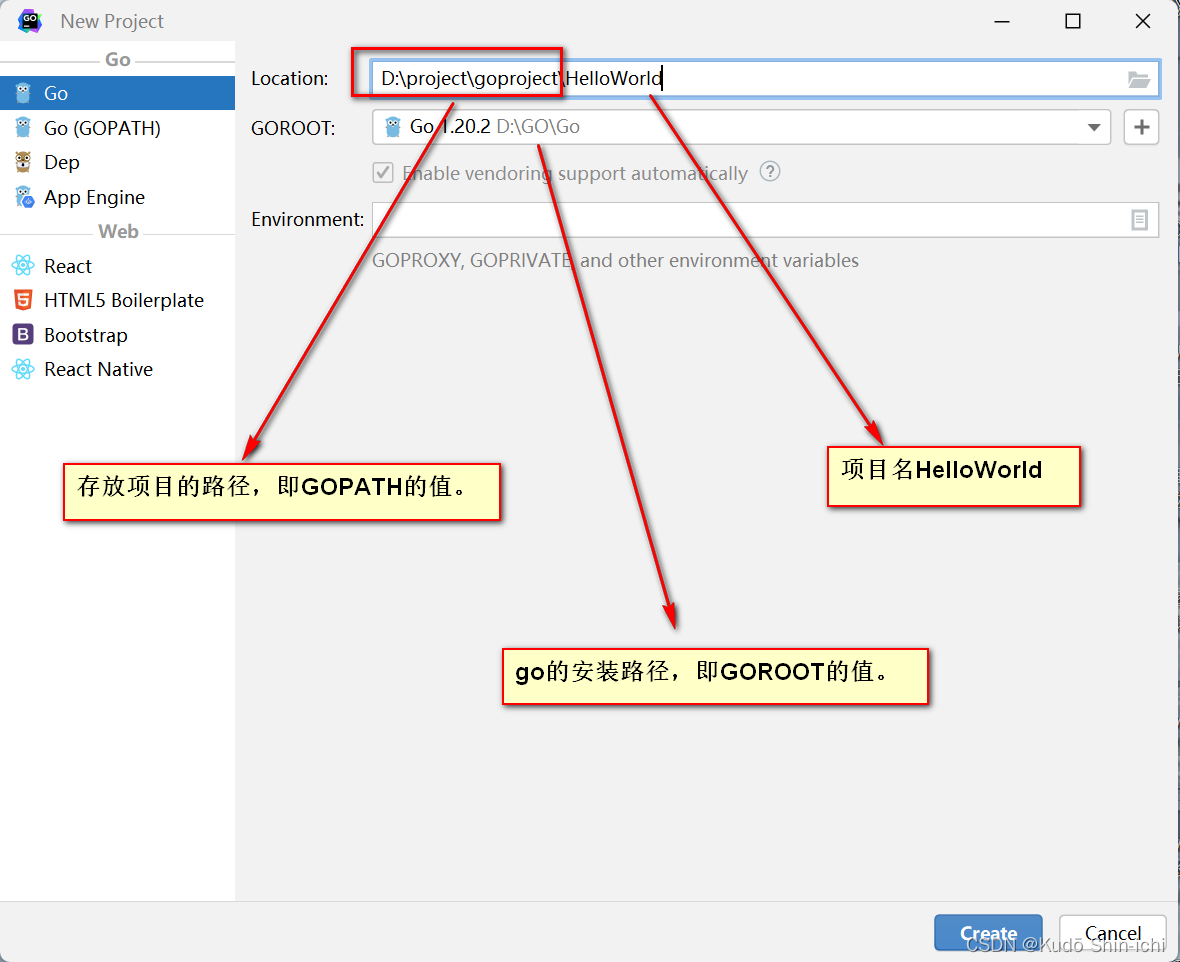The height and width of the screenshot is (962, 1180).
Task: Click the Cancel button
Action: coord(1112,933)
